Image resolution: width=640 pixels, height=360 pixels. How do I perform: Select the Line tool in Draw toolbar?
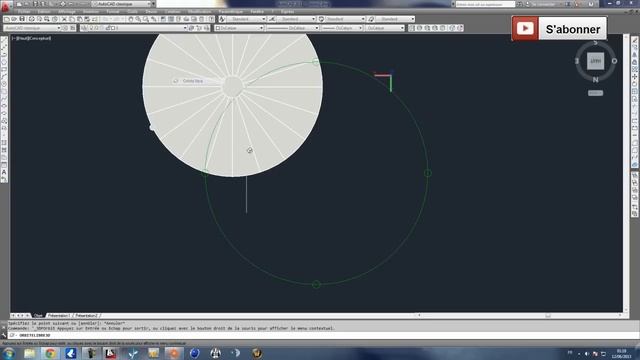pyautogui.click(x=4, y=40)
